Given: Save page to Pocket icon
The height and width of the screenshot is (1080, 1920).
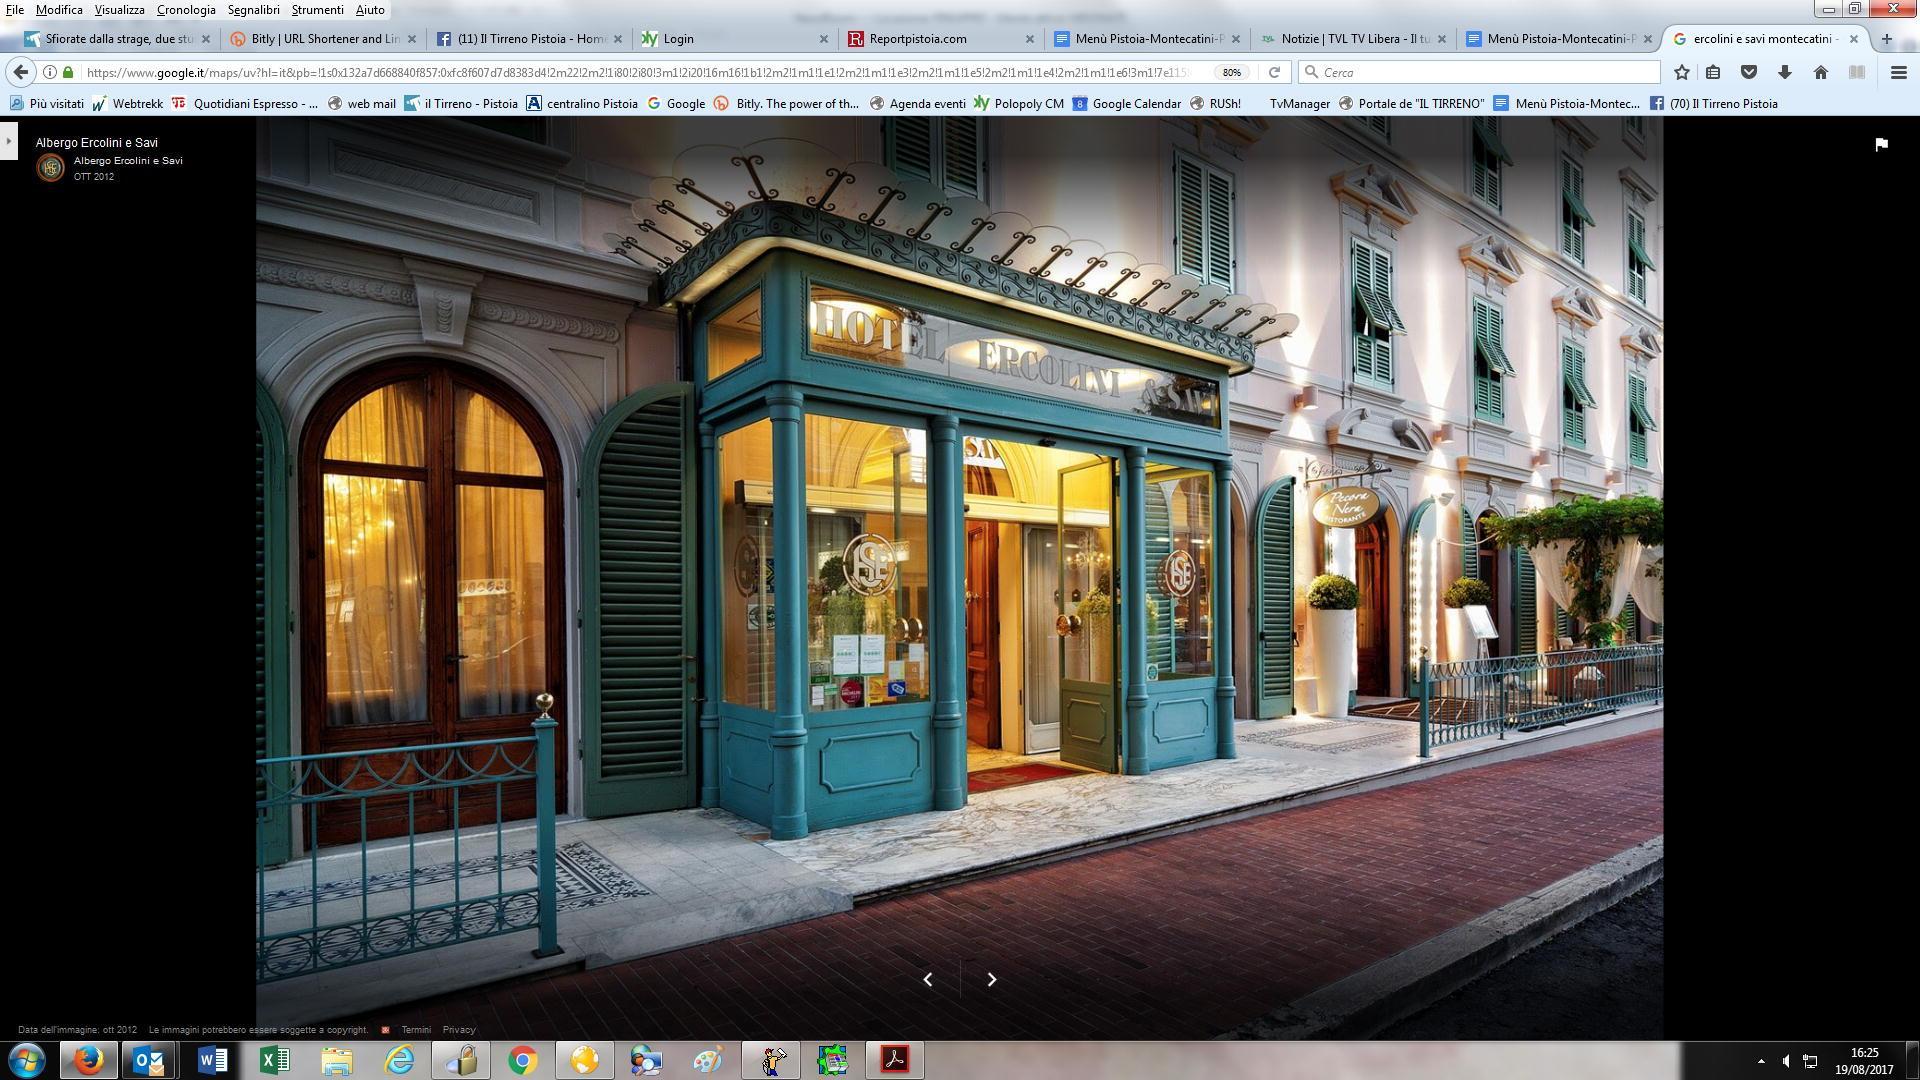Looking at the screenshot, I should pyautogui.click(x=1749, y=72).
